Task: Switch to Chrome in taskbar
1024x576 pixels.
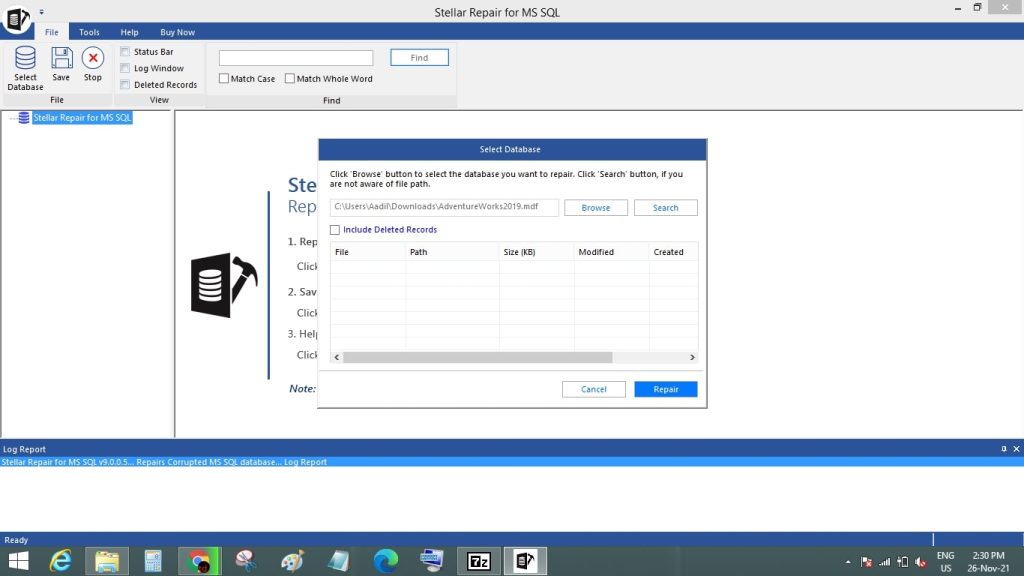Action: click(x=199, y=561)
